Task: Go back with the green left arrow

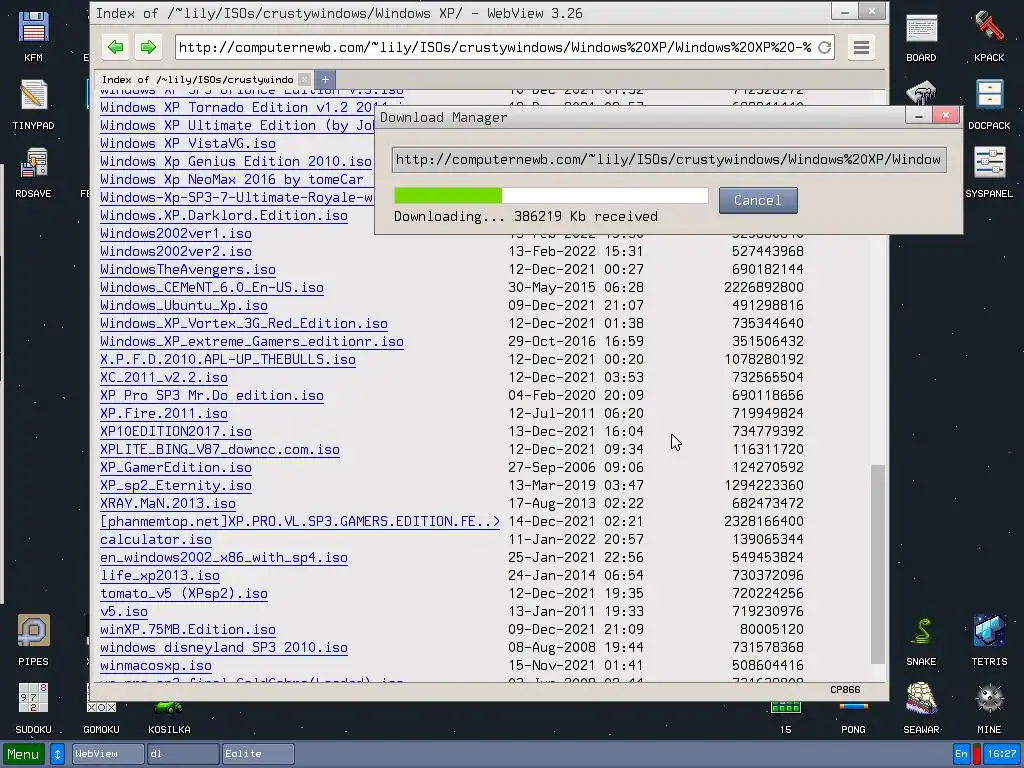Action: 116,47
